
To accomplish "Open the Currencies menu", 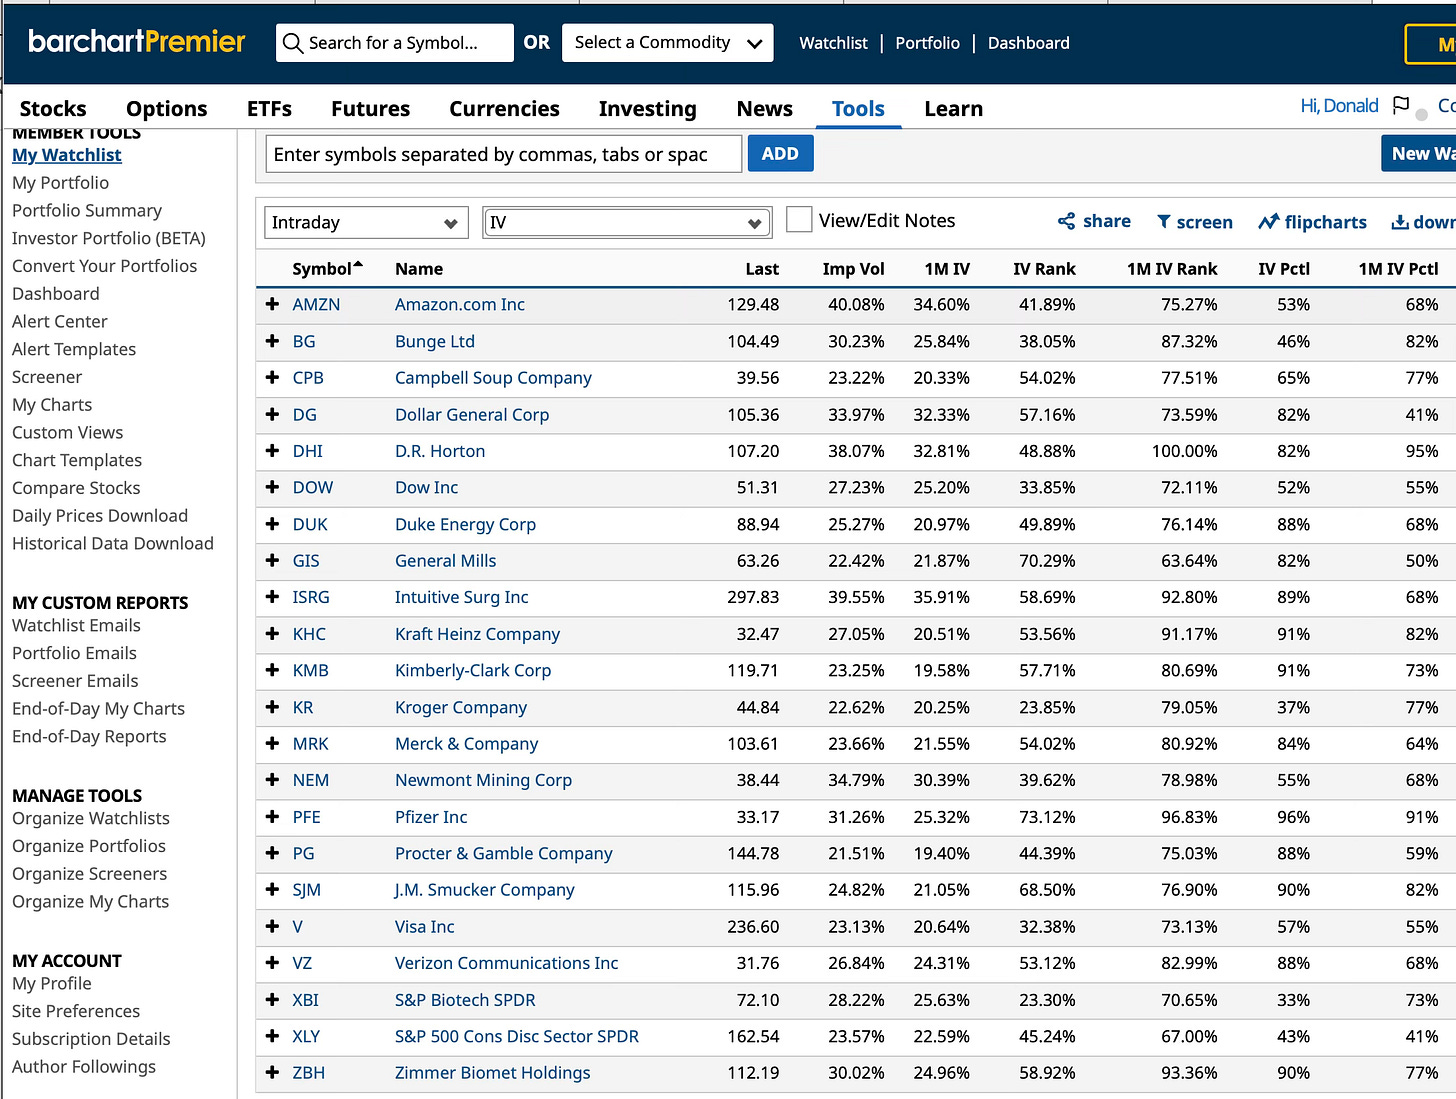I will pos(504,108).
